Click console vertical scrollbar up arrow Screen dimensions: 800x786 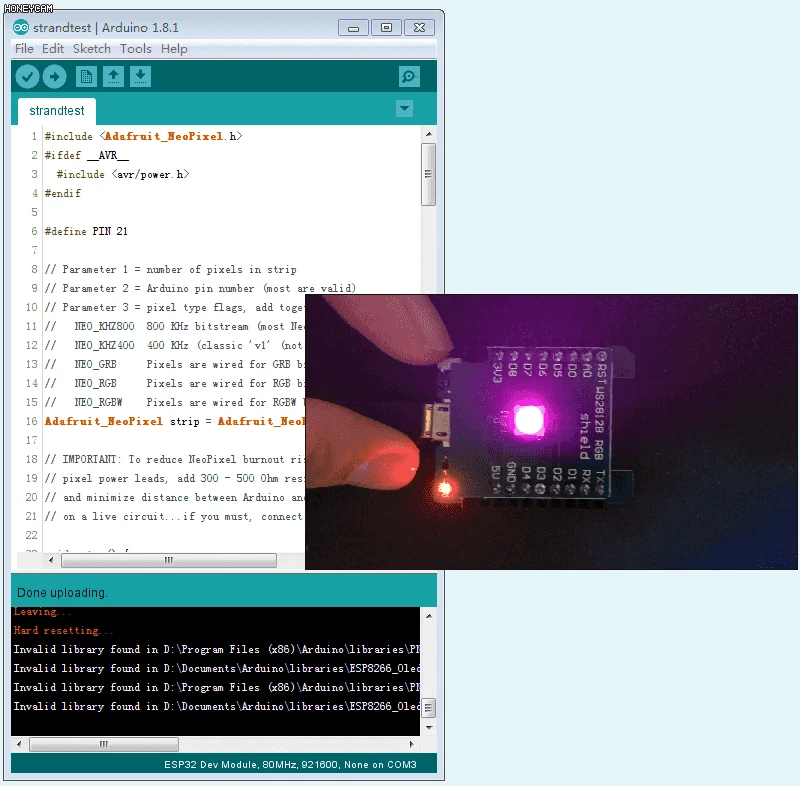click(429, 616)
